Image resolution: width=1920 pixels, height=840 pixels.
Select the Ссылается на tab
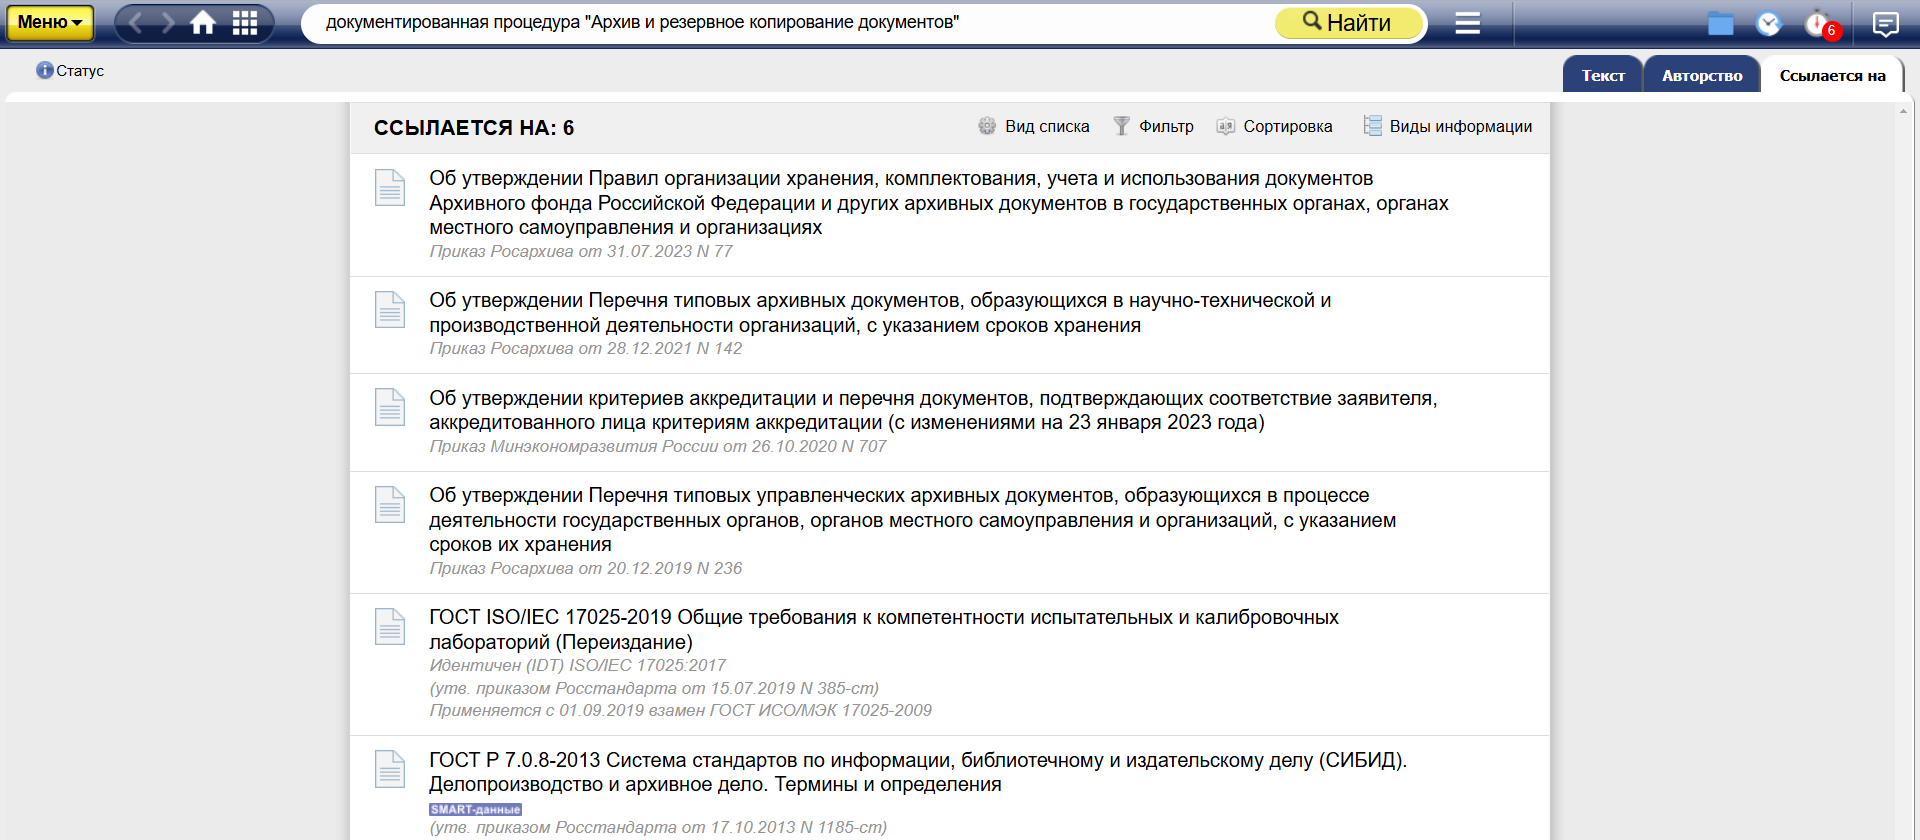pos(1832,75)
